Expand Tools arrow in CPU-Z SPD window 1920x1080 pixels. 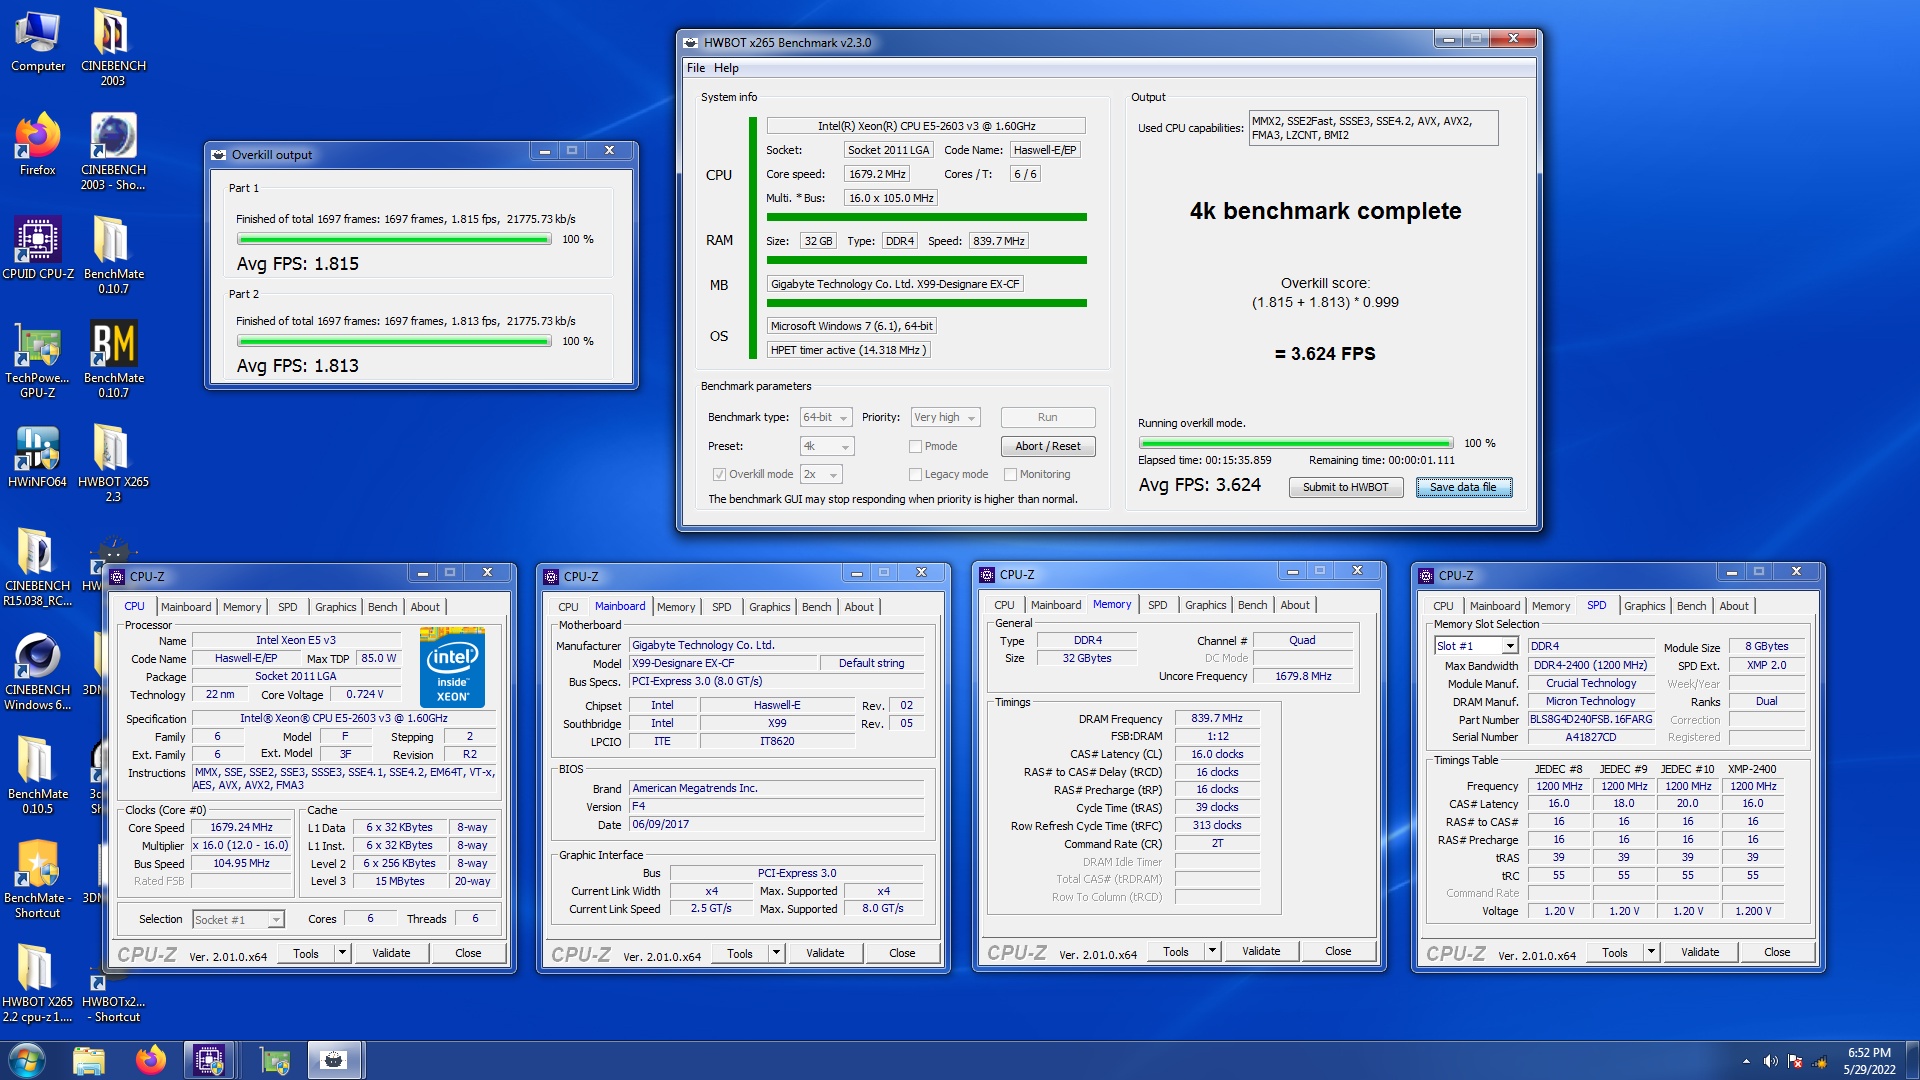1651,952
